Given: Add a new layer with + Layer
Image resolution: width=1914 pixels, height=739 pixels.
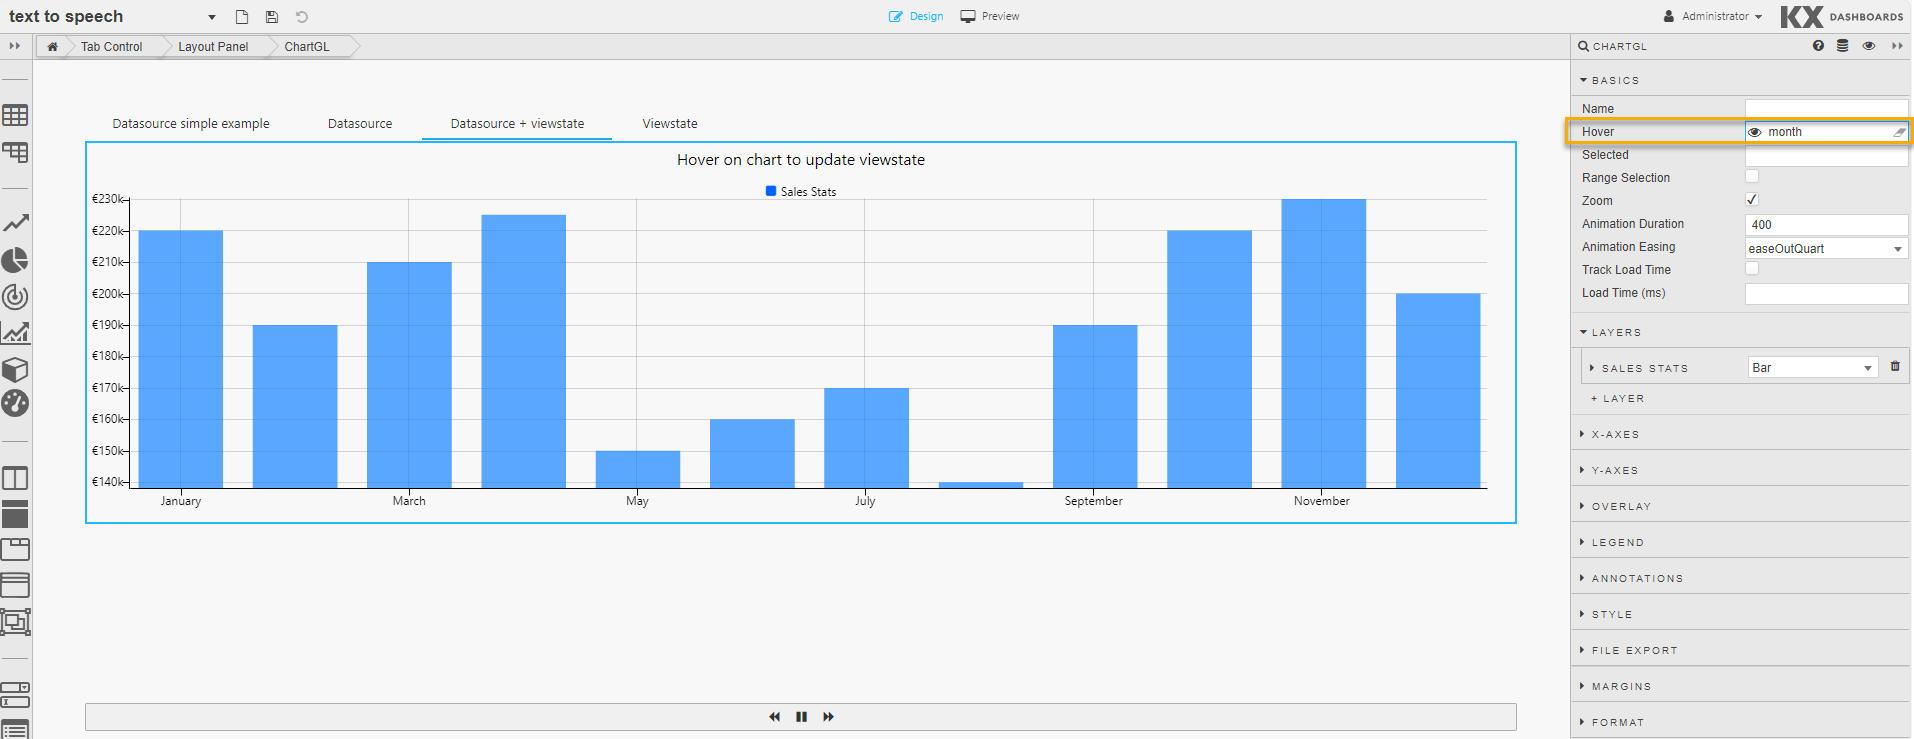Looking at the screenshot, I should pos(1618,399).
